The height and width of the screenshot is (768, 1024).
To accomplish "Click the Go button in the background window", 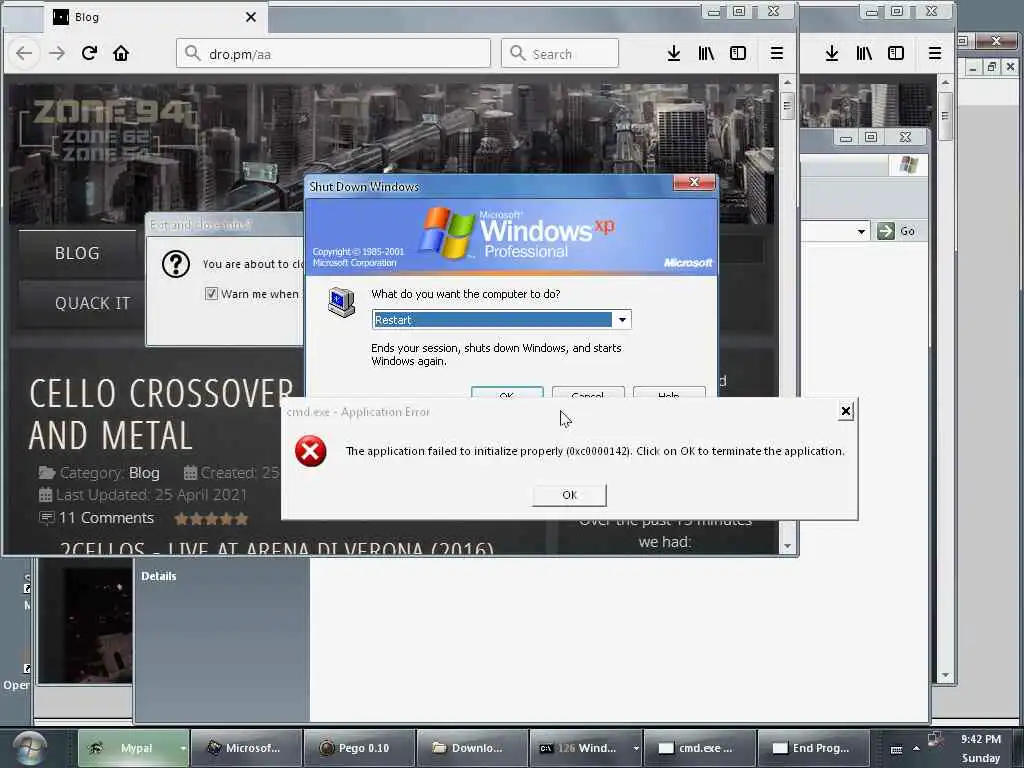I will [x=896, y=231].
